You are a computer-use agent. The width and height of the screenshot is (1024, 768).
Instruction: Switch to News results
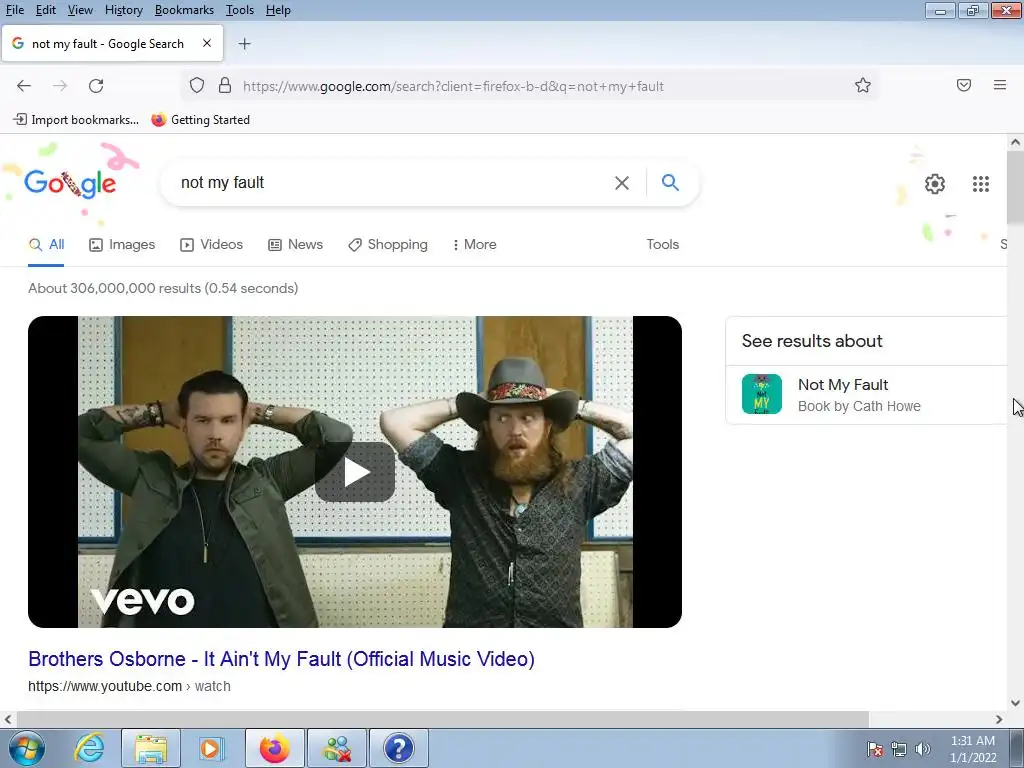(x=295, y=244)
